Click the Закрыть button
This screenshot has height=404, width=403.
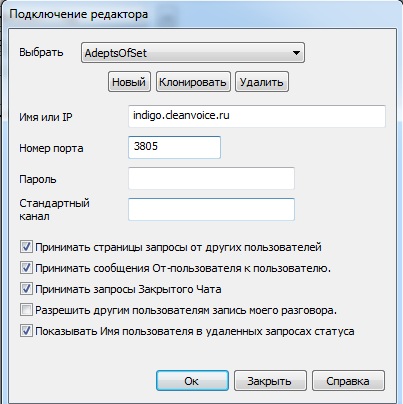(270, 381)
